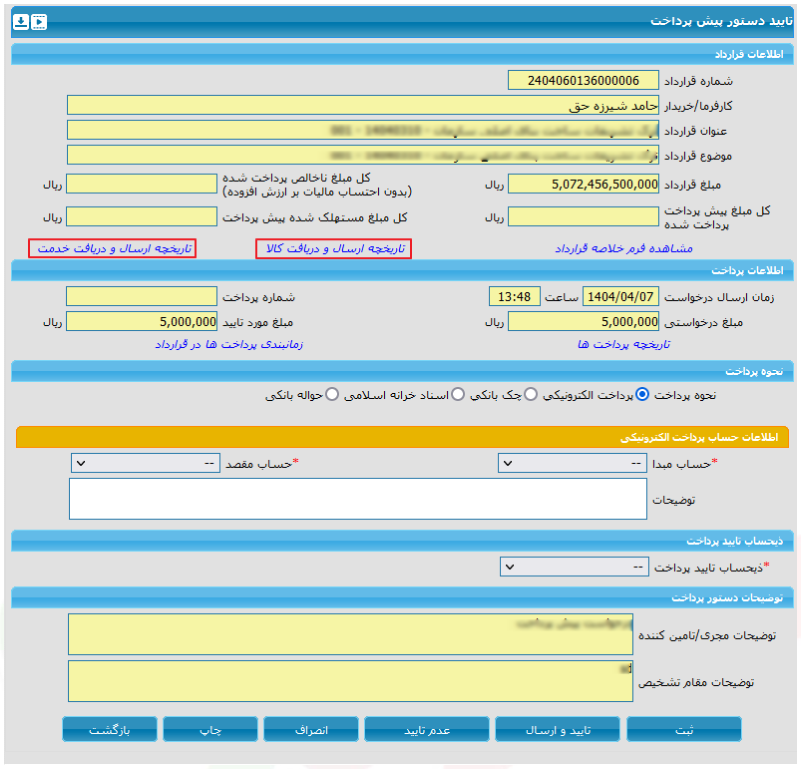Image resolution: width=801 pixels, height=769 pixels.
Task: Click the نحوه پرداخت section header
Action: point(403,371)
